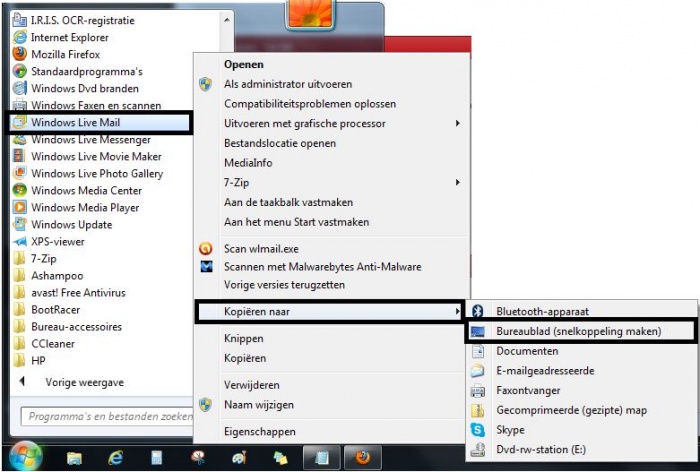Click the Bluetooth-apparaat icon
Viewport: 700px width, 472px height.
coord(478,311)
